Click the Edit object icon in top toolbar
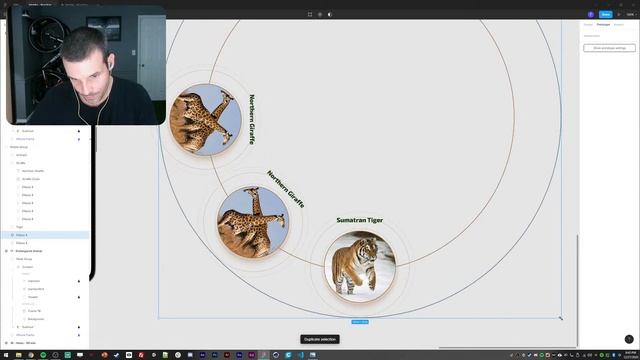This screenshot has height=360, width=640. pos(310,14)
